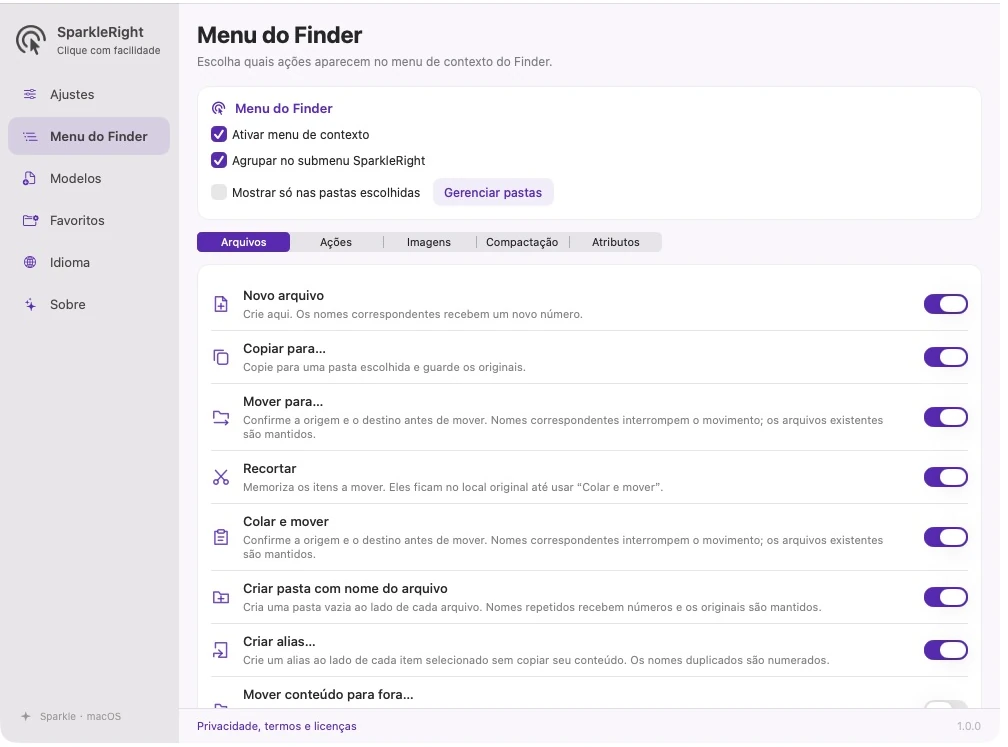This screenshot has width=1008, height=747.
Task: Click Mover conteúdo para fora... title
Action: [x=328, y=694]
